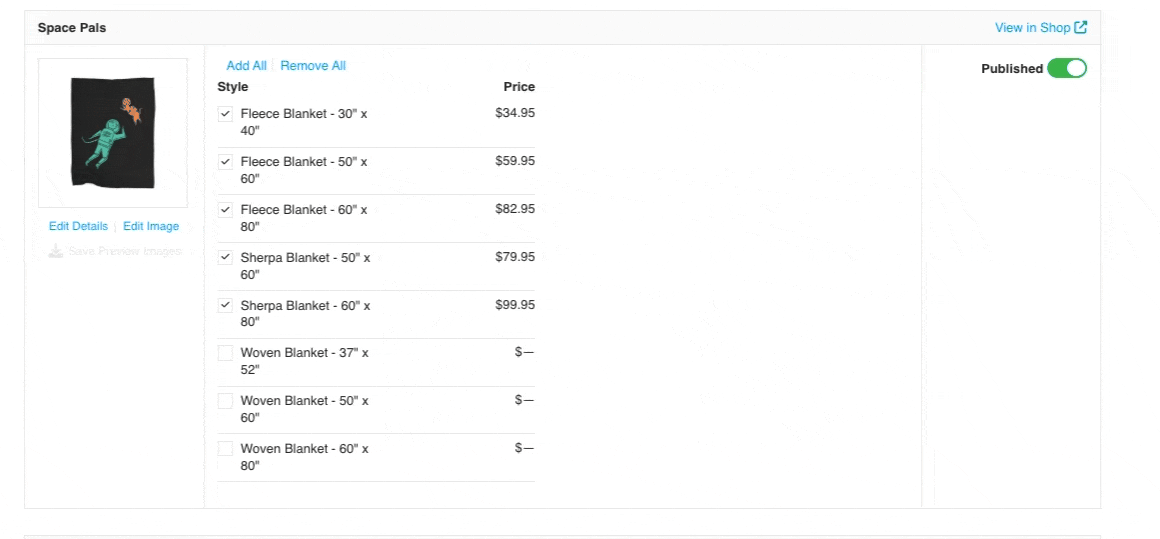Open the Space Pals blanket thumbnail

coord(113,133)
